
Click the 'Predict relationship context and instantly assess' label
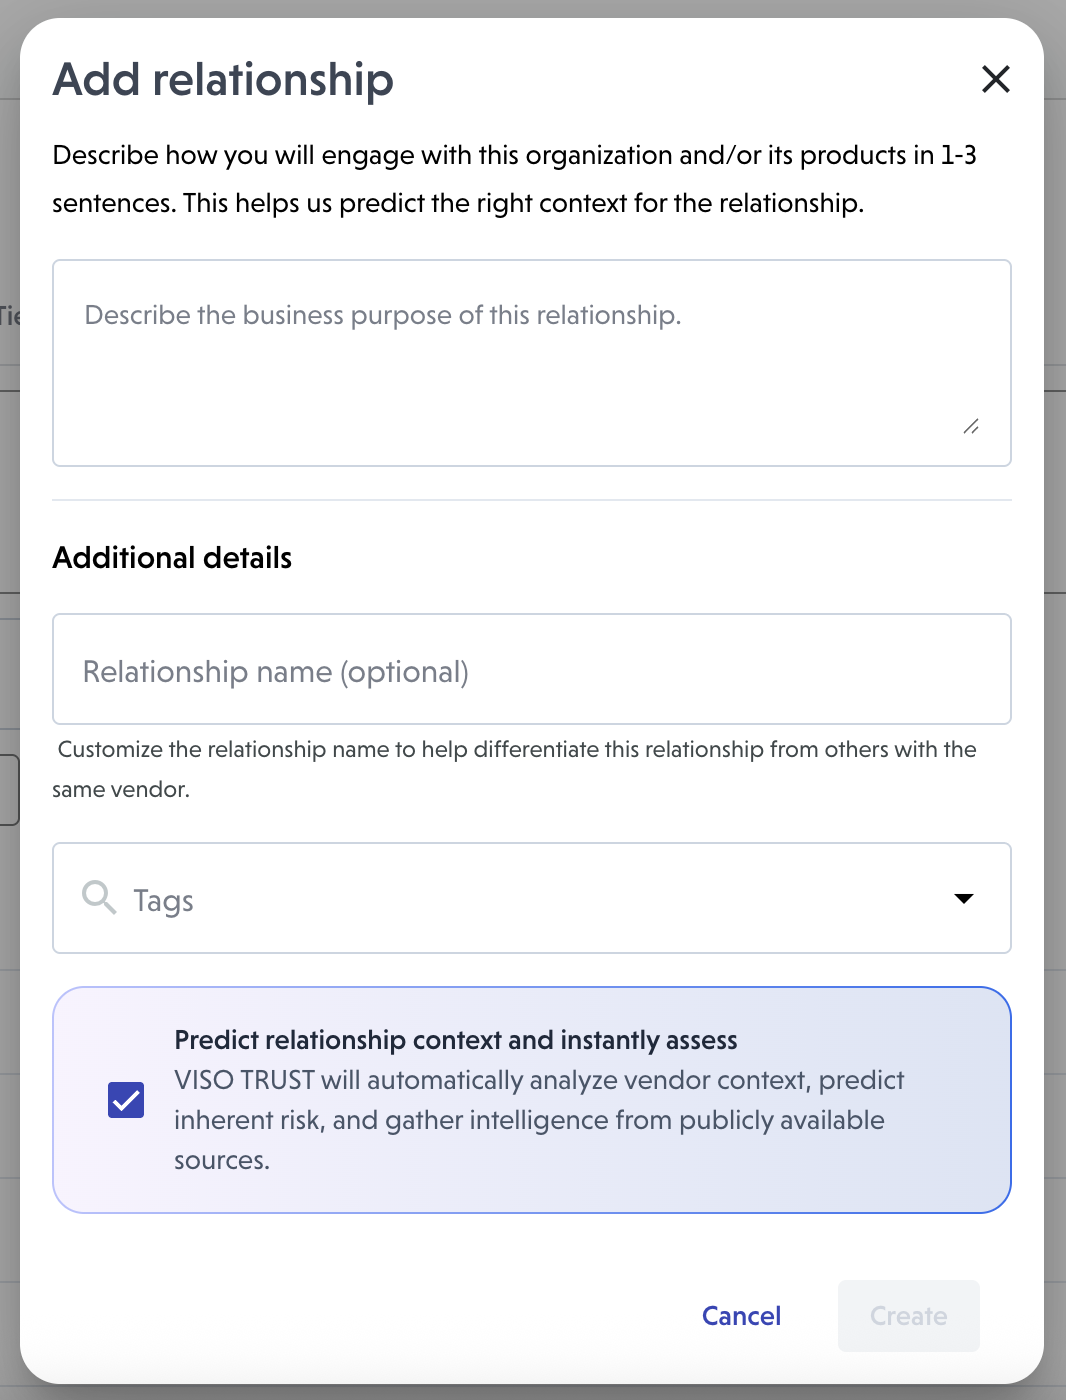point(455,1040)
